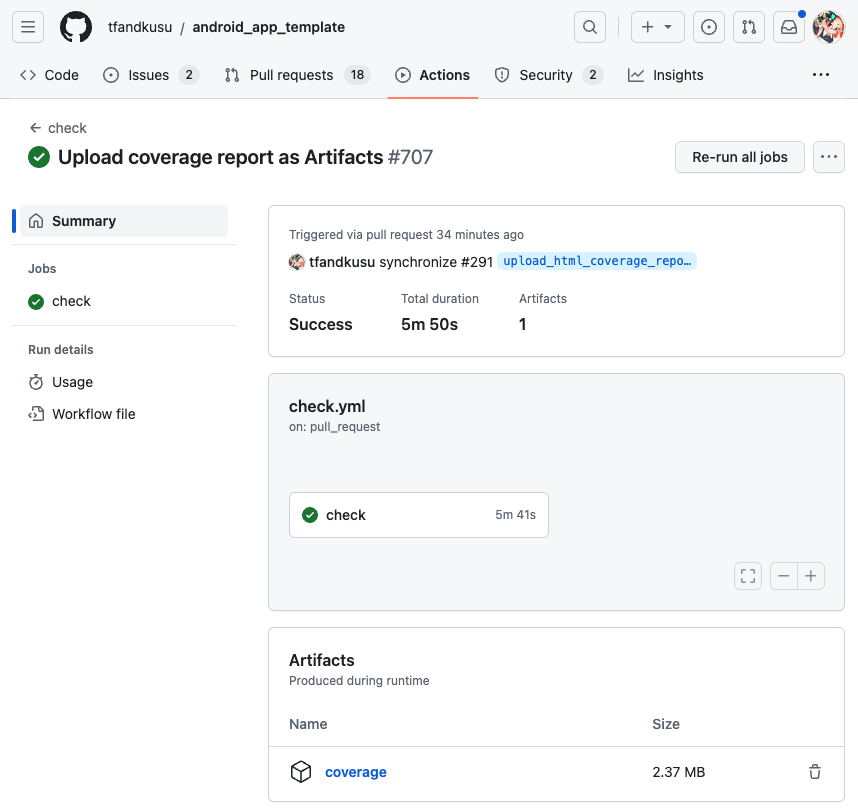
Task: Click the tfandkusu owner link in header
Action: coord(140,27)
